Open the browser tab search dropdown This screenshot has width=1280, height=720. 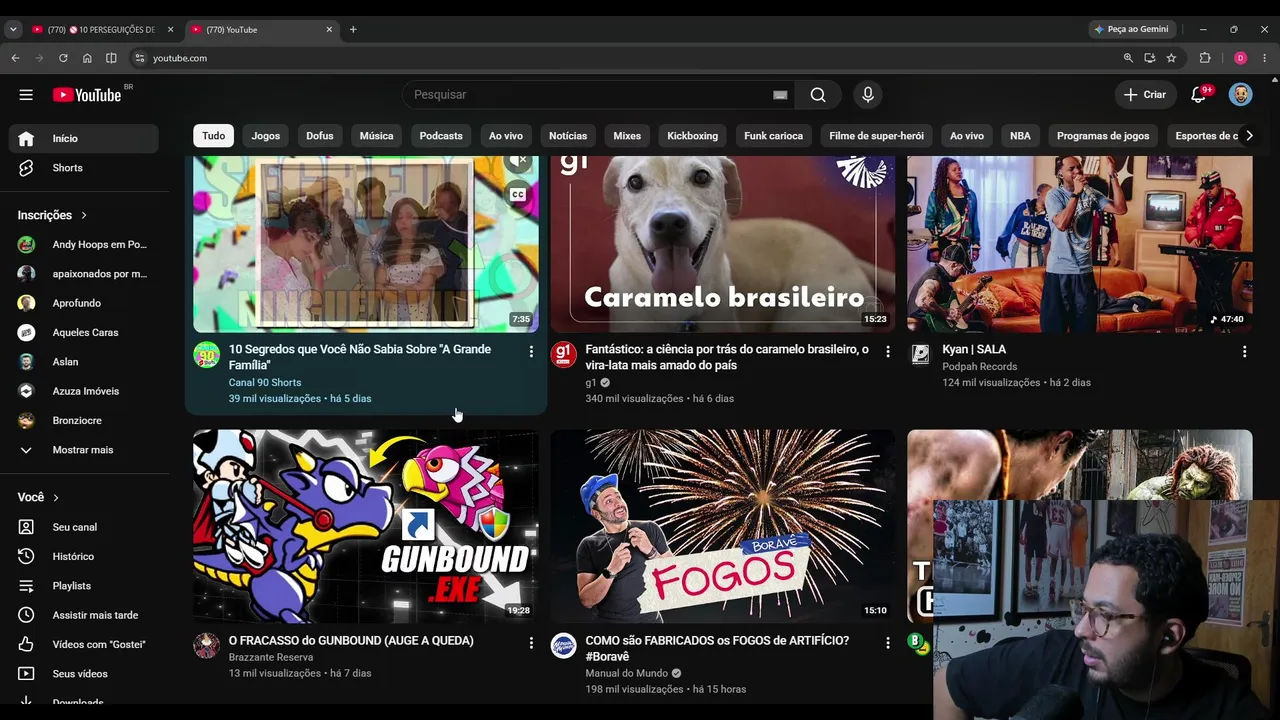point(13,30)
